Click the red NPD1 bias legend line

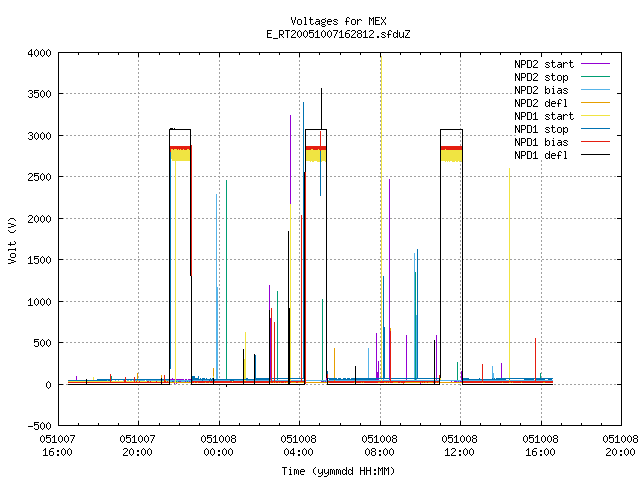click(596, 142)
